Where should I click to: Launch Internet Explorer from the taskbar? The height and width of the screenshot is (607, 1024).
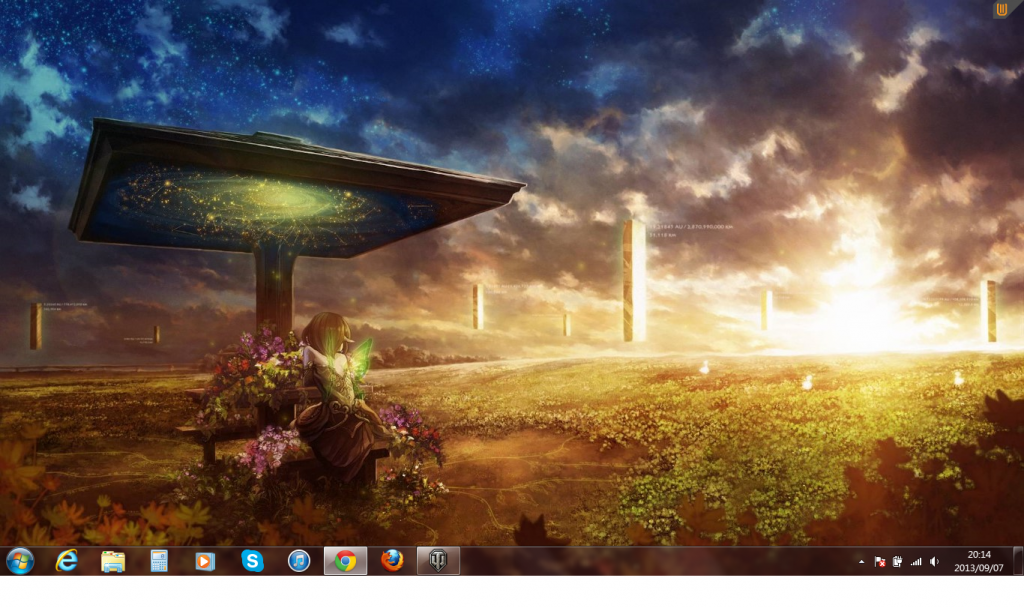pyautogui.click(x=67, y=561)
